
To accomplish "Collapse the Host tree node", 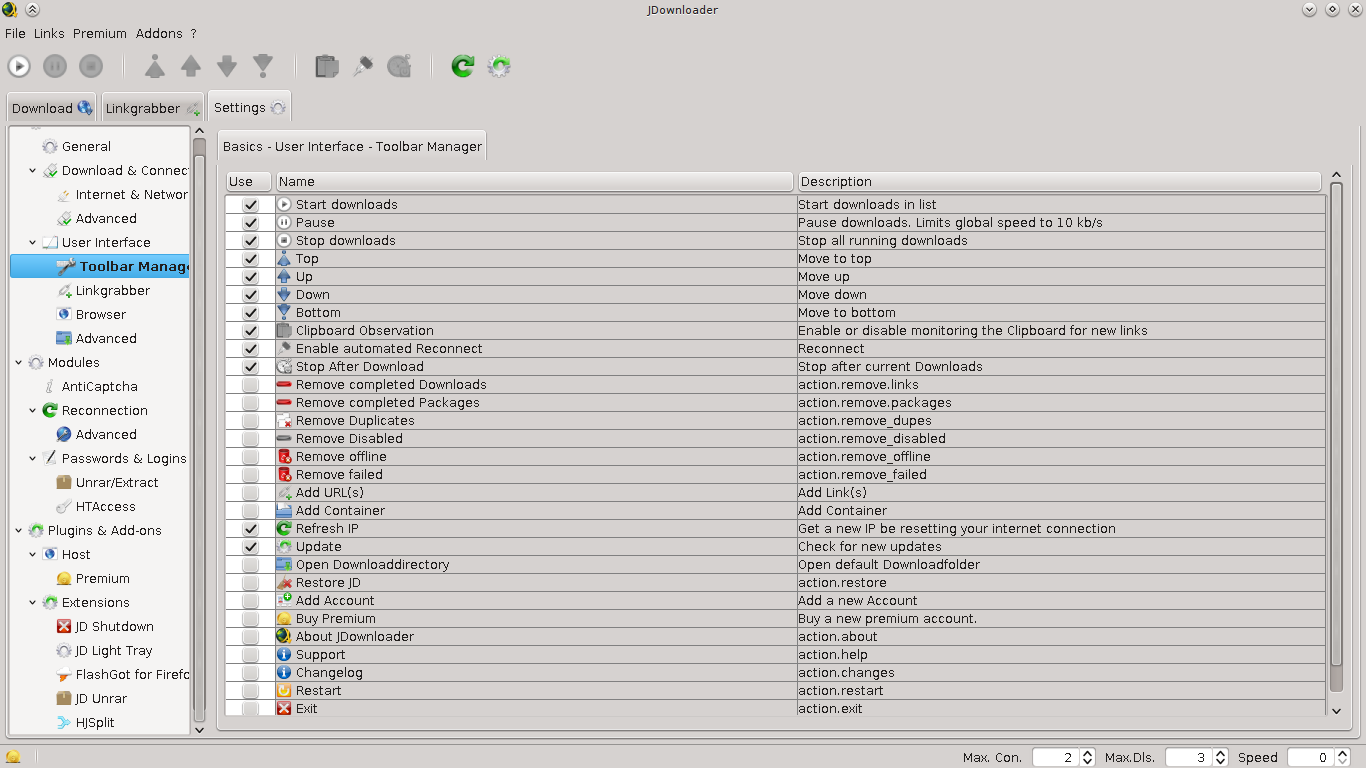I will (33, 555).
